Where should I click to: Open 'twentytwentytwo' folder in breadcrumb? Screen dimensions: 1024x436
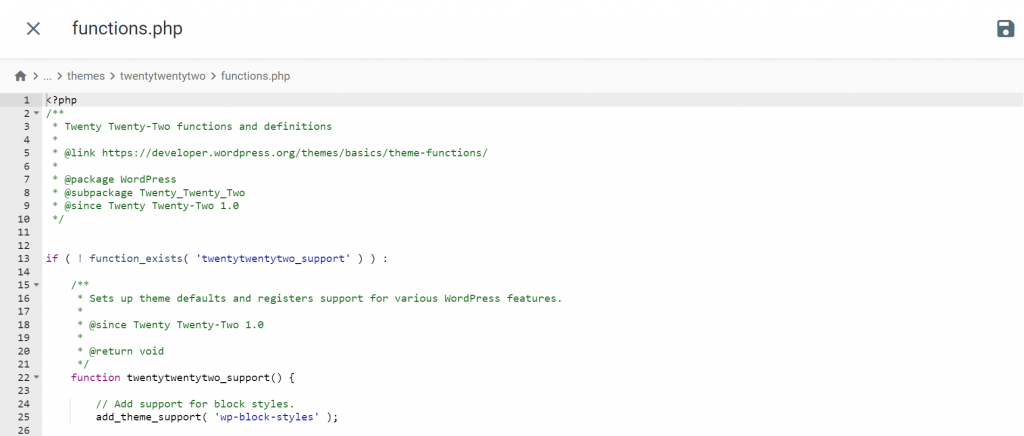[x=163, y=76]
